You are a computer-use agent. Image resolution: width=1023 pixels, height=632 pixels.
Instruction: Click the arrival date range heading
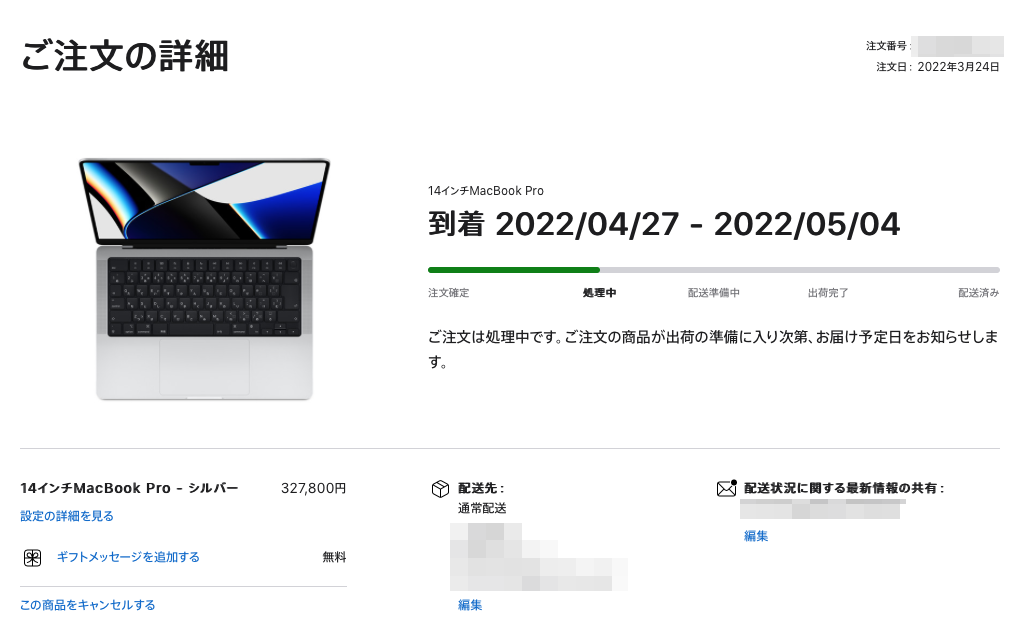pos(664,224)
